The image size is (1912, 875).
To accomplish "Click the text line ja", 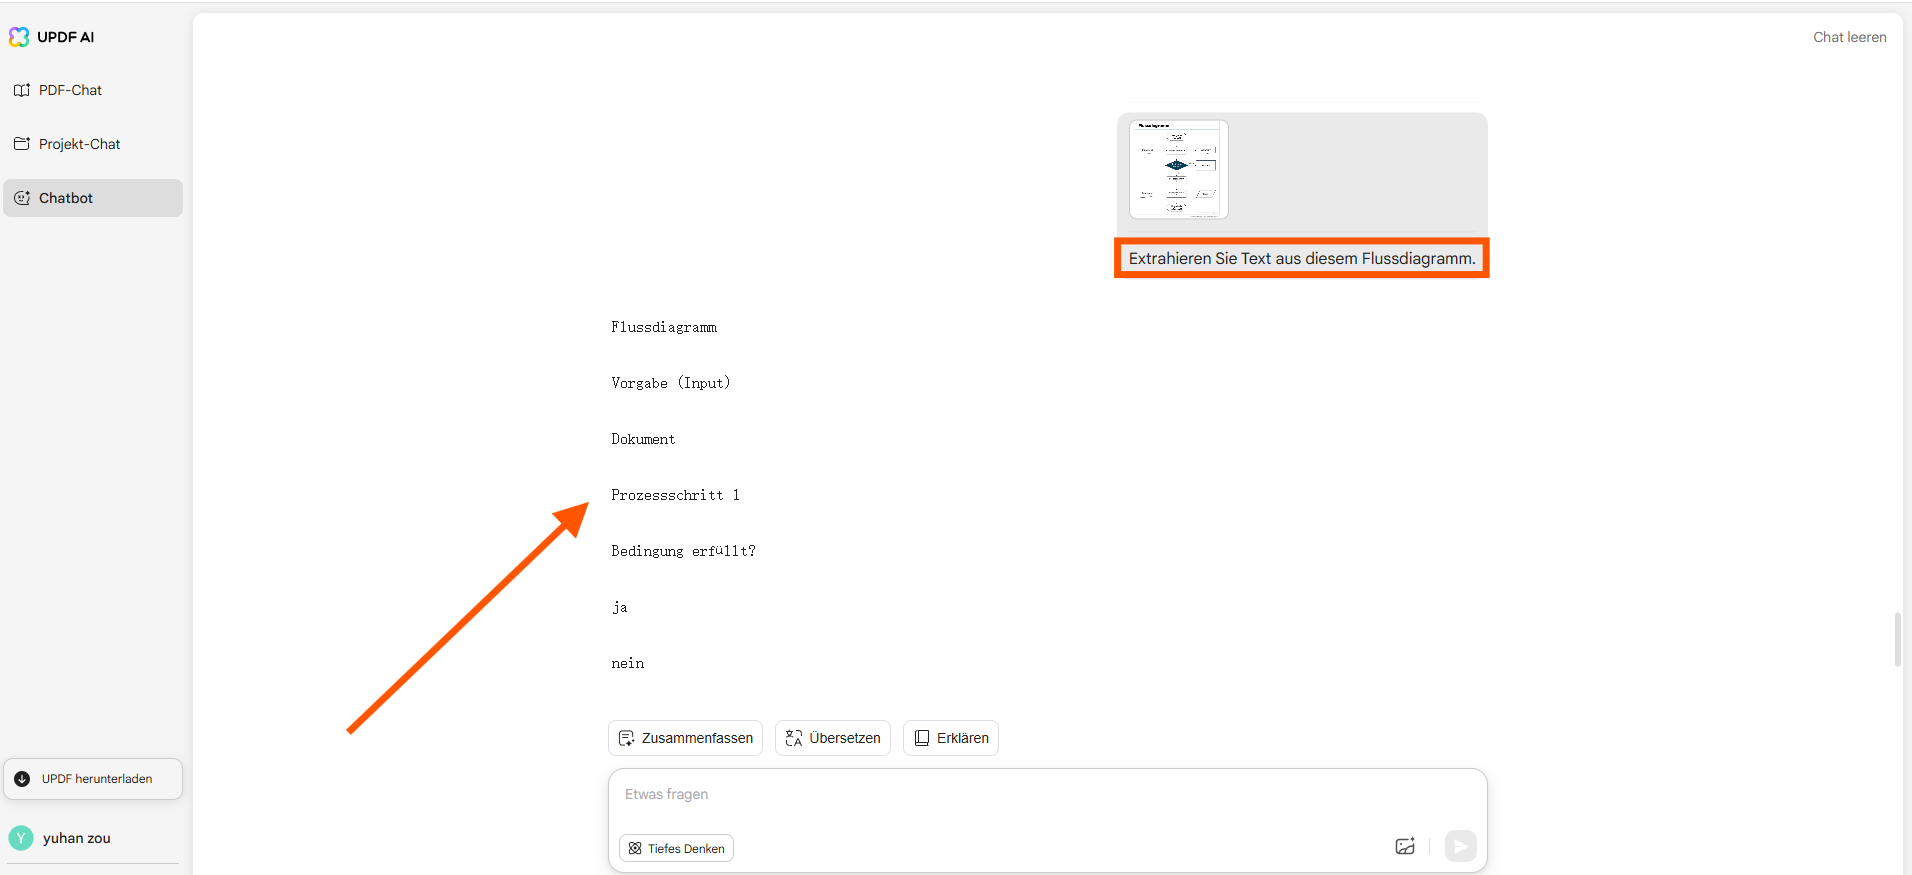I will coord(620,607).
